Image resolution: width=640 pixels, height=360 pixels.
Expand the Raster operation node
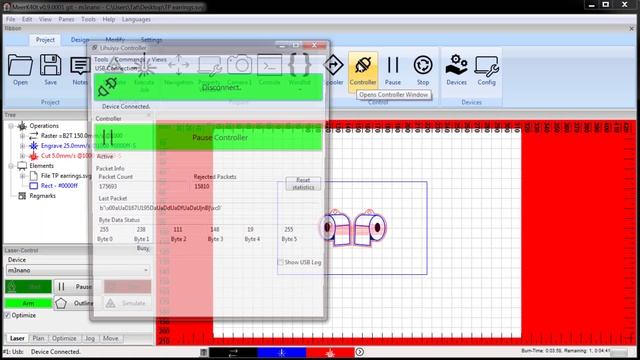(x=22, y=136)
